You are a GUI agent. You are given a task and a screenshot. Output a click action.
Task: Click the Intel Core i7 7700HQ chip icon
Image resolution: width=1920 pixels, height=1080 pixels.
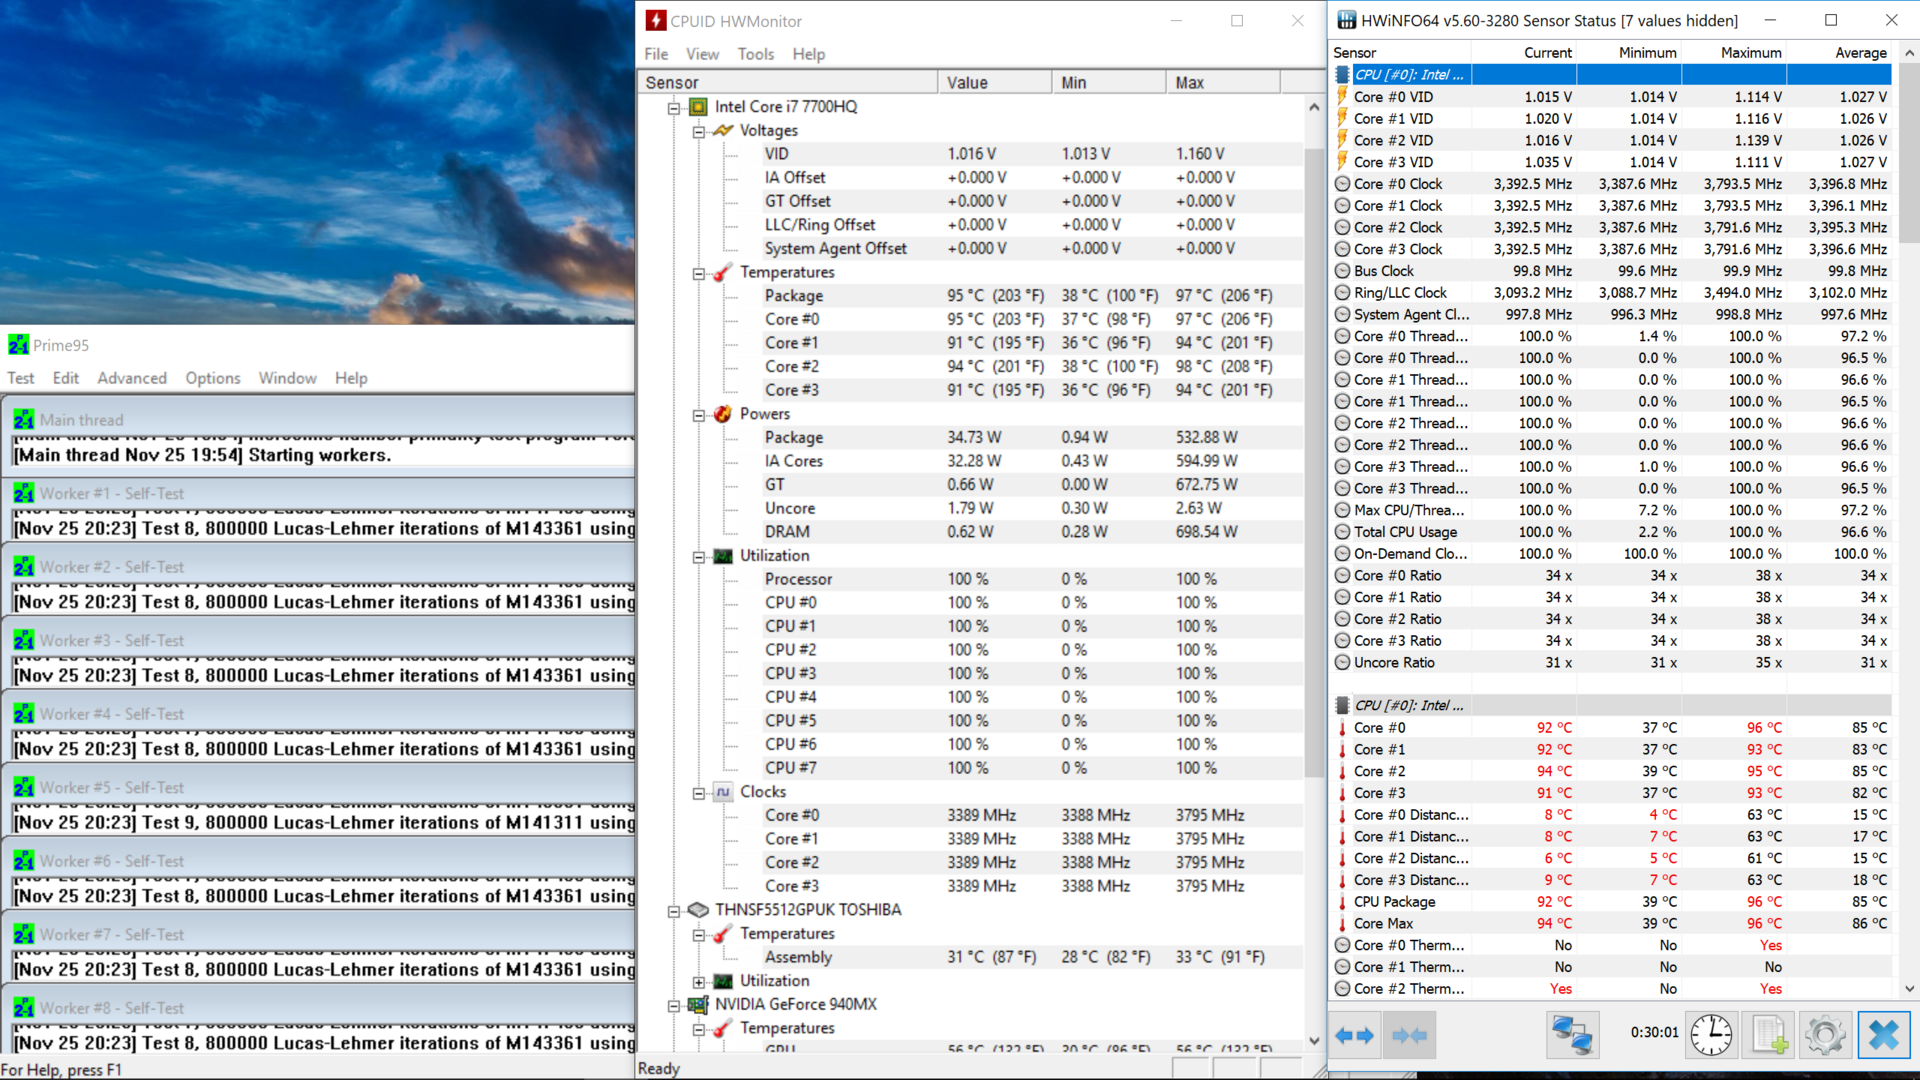pyautogui.click(x=699, y=107)
